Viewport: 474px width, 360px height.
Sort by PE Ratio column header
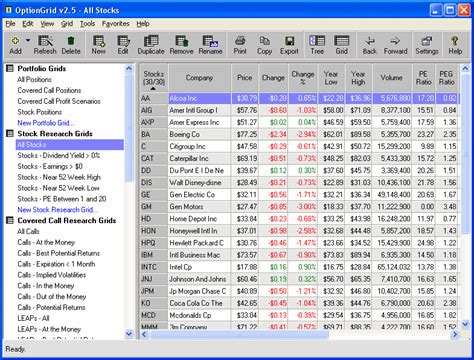(423, 78)
